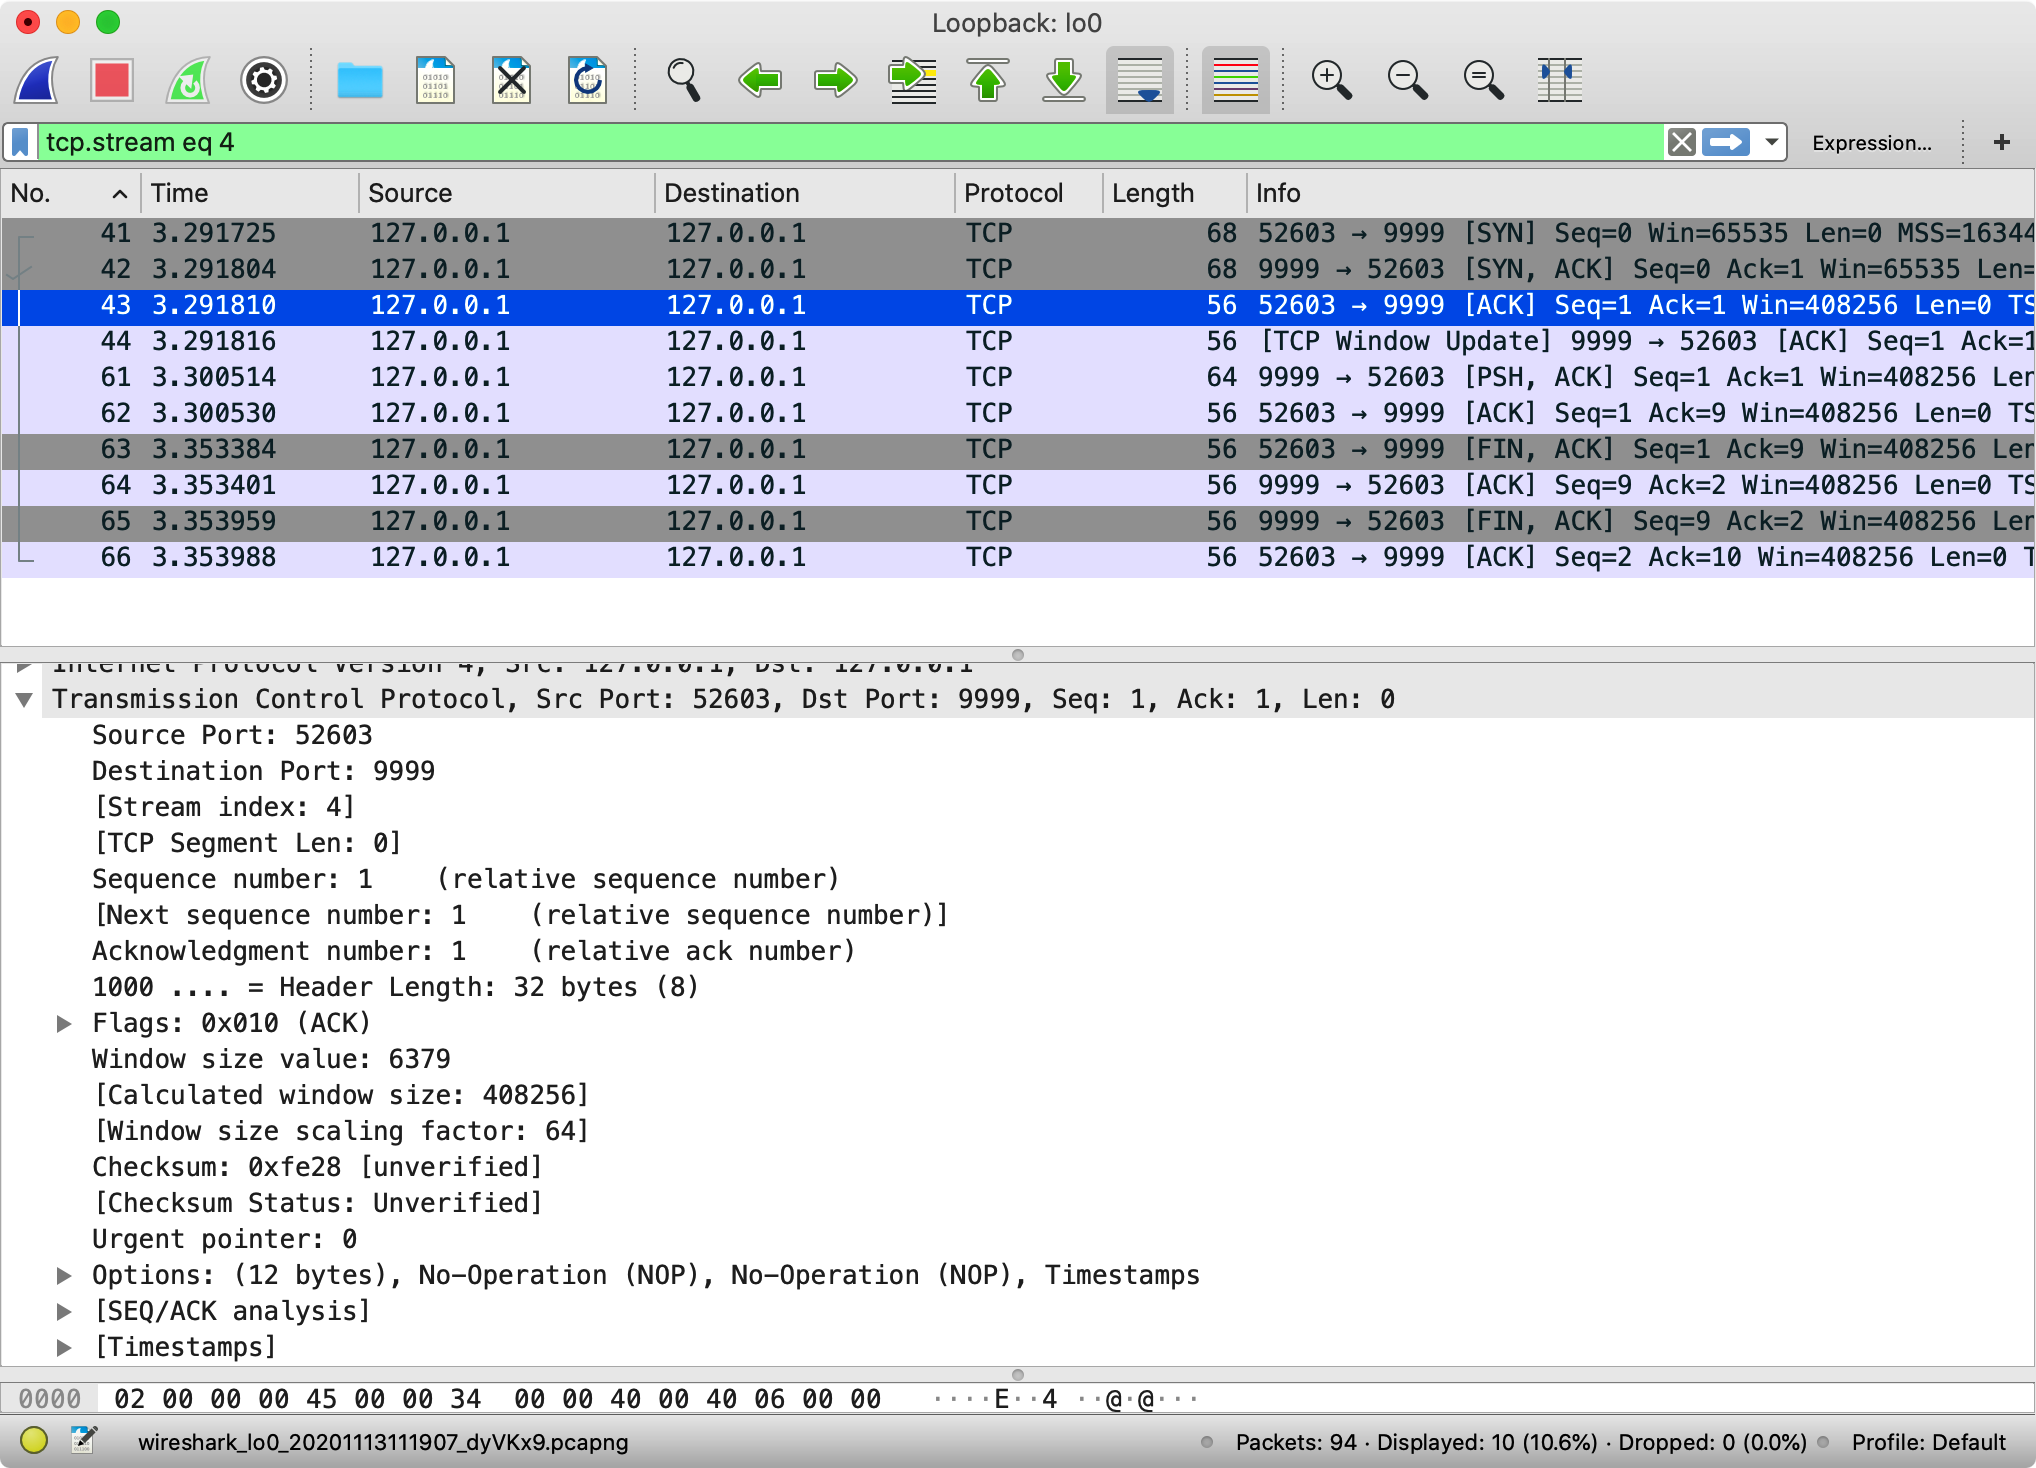Click the Expression... button

(x=1871, y=143)
